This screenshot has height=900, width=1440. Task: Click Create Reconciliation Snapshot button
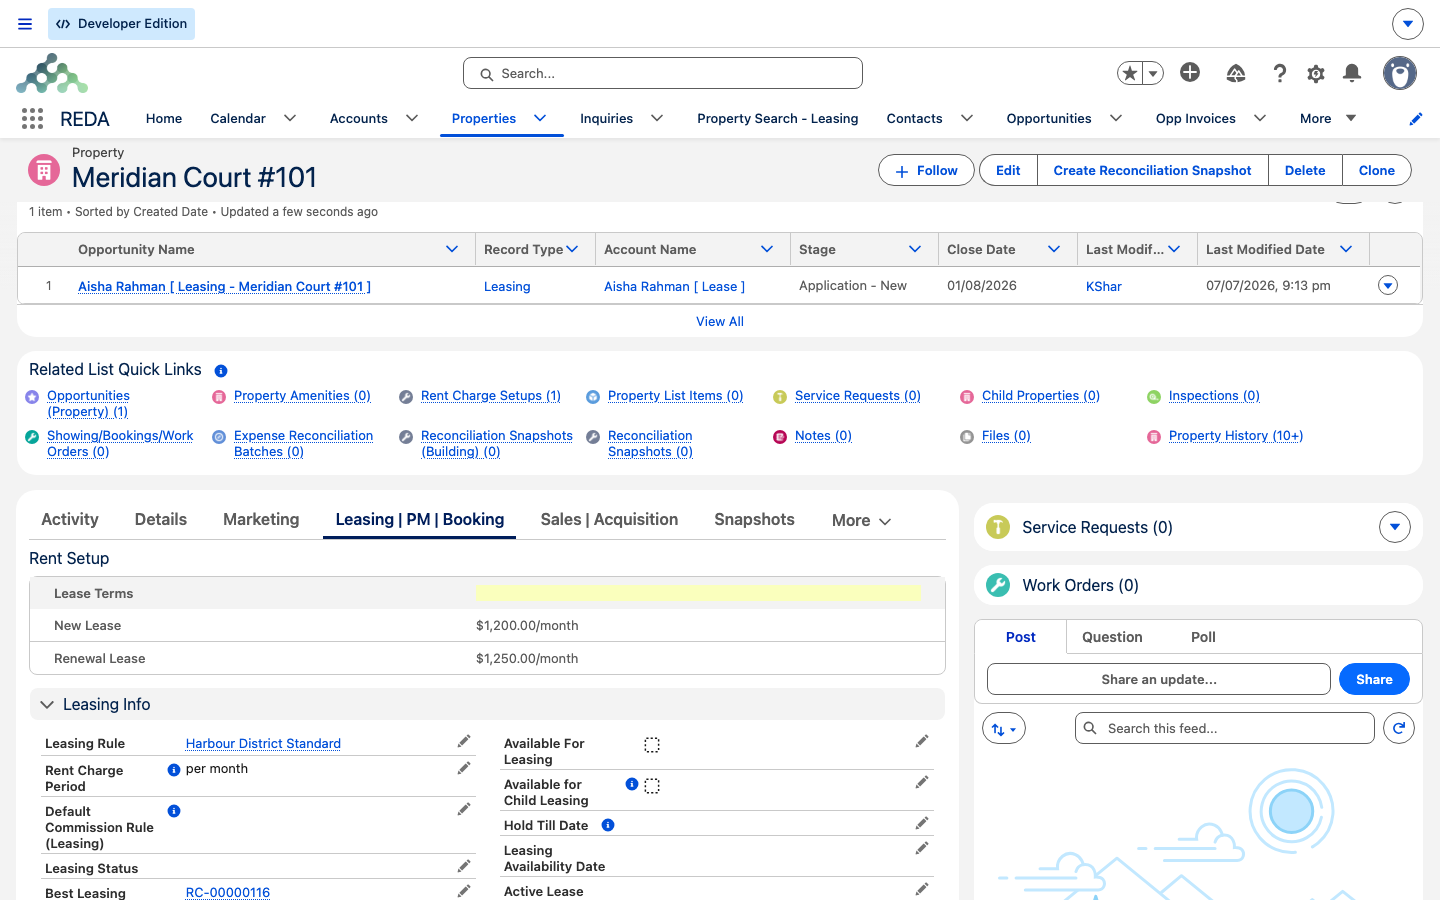1152,170
